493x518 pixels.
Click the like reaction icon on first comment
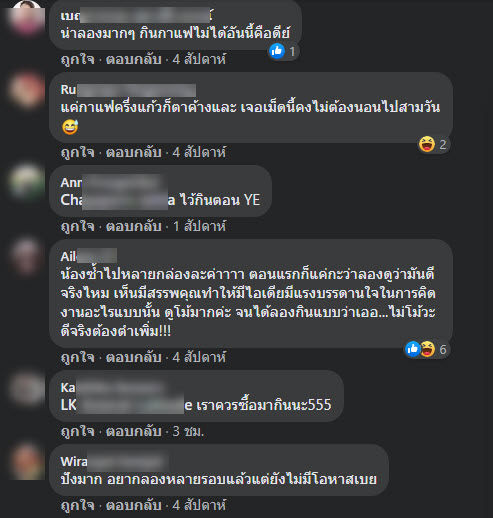[x=277, y=51]
